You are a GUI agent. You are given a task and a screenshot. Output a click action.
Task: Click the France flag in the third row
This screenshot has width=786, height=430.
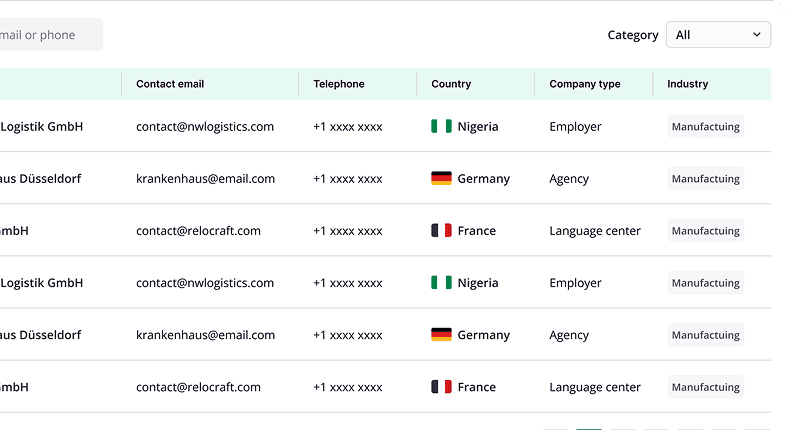coord(441,231)
